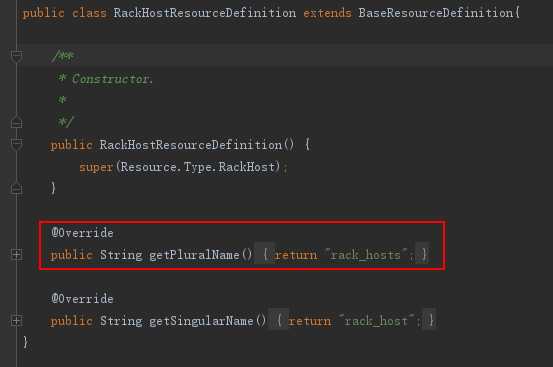Click the @Override annotation above getPluralName

click(83, 233)
